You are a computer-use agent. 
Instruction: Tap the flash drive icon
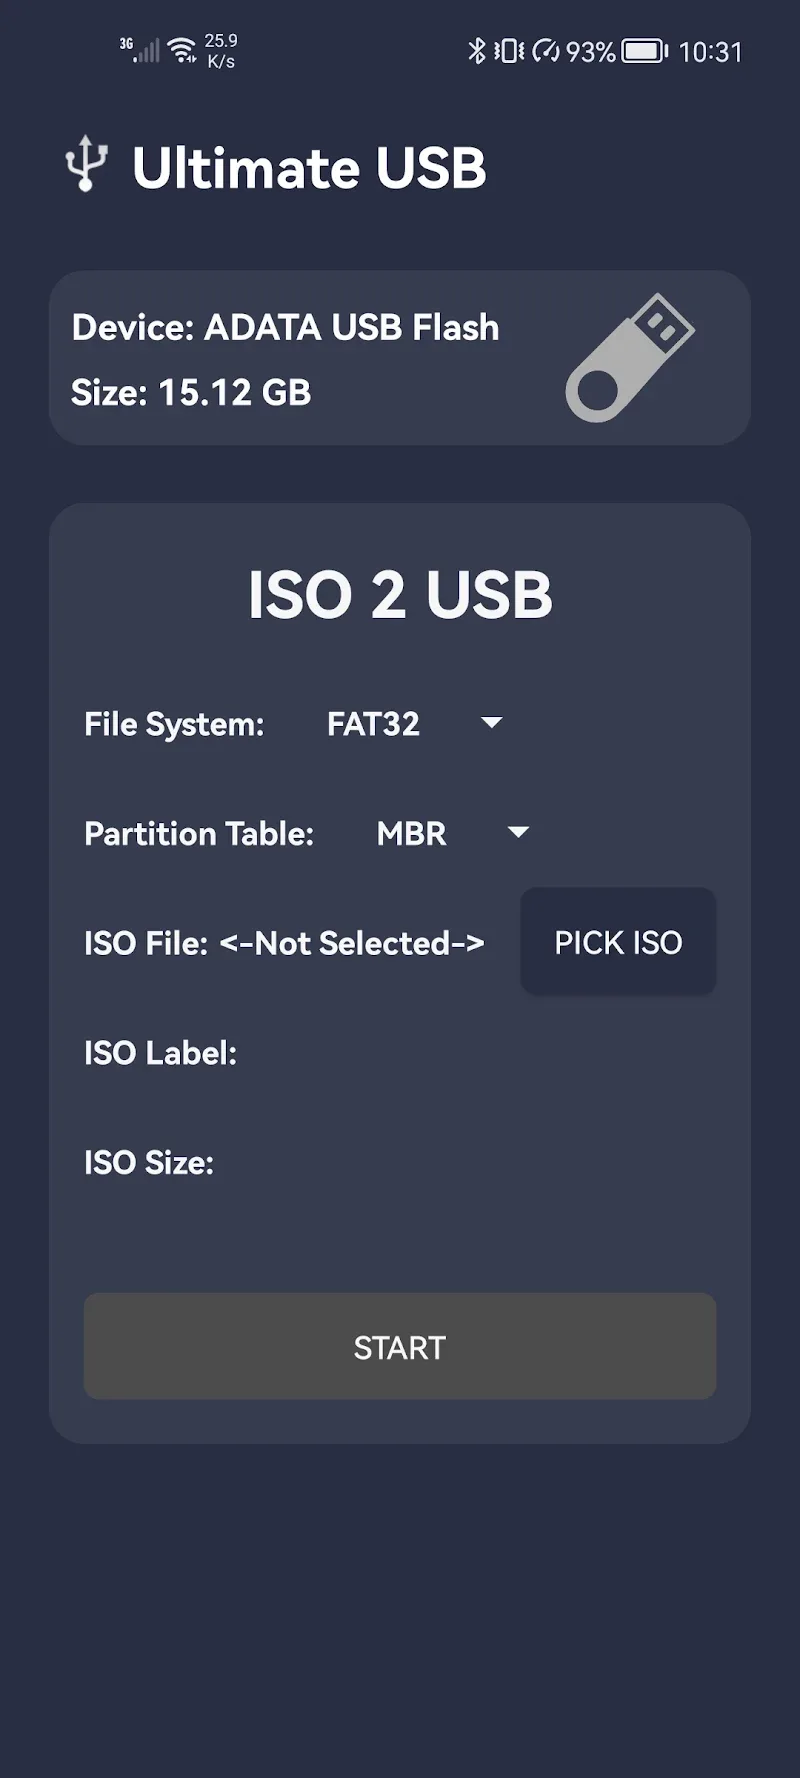tap(629, 357)
